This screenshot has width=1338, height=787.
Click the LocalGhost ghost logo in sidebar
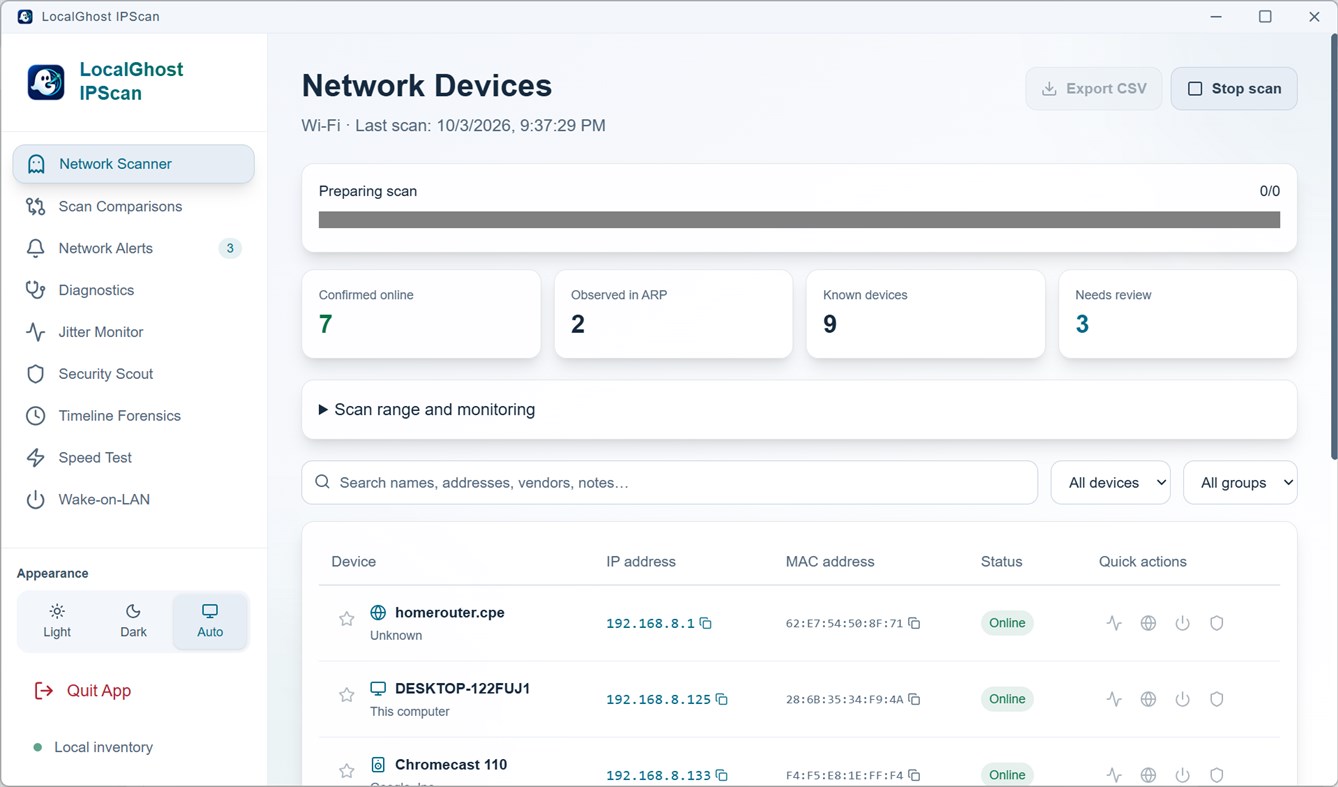point(46,82)
